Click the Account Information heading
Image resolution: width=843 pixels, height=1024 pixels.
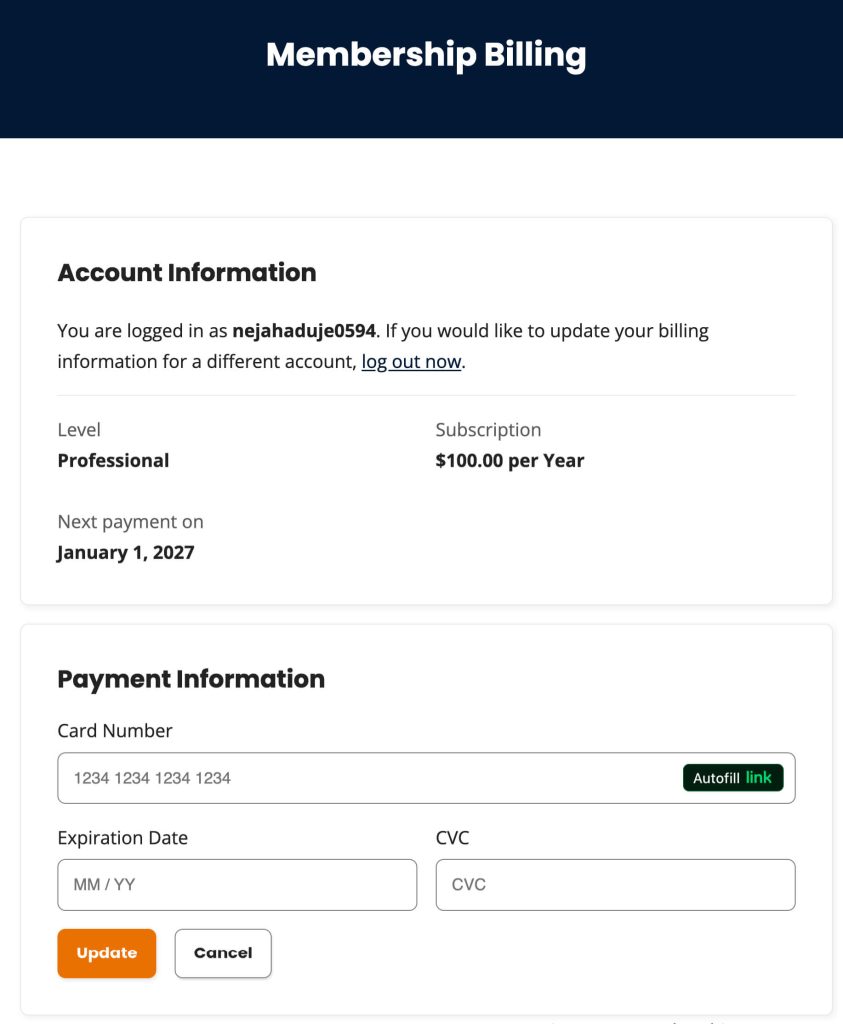click(x=187, y=272)
